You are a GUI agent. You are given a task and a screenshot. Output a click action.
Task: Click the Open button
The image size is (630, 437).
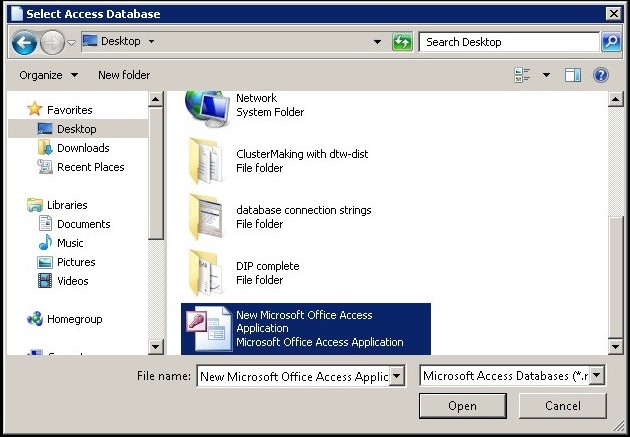coord(462,406)
